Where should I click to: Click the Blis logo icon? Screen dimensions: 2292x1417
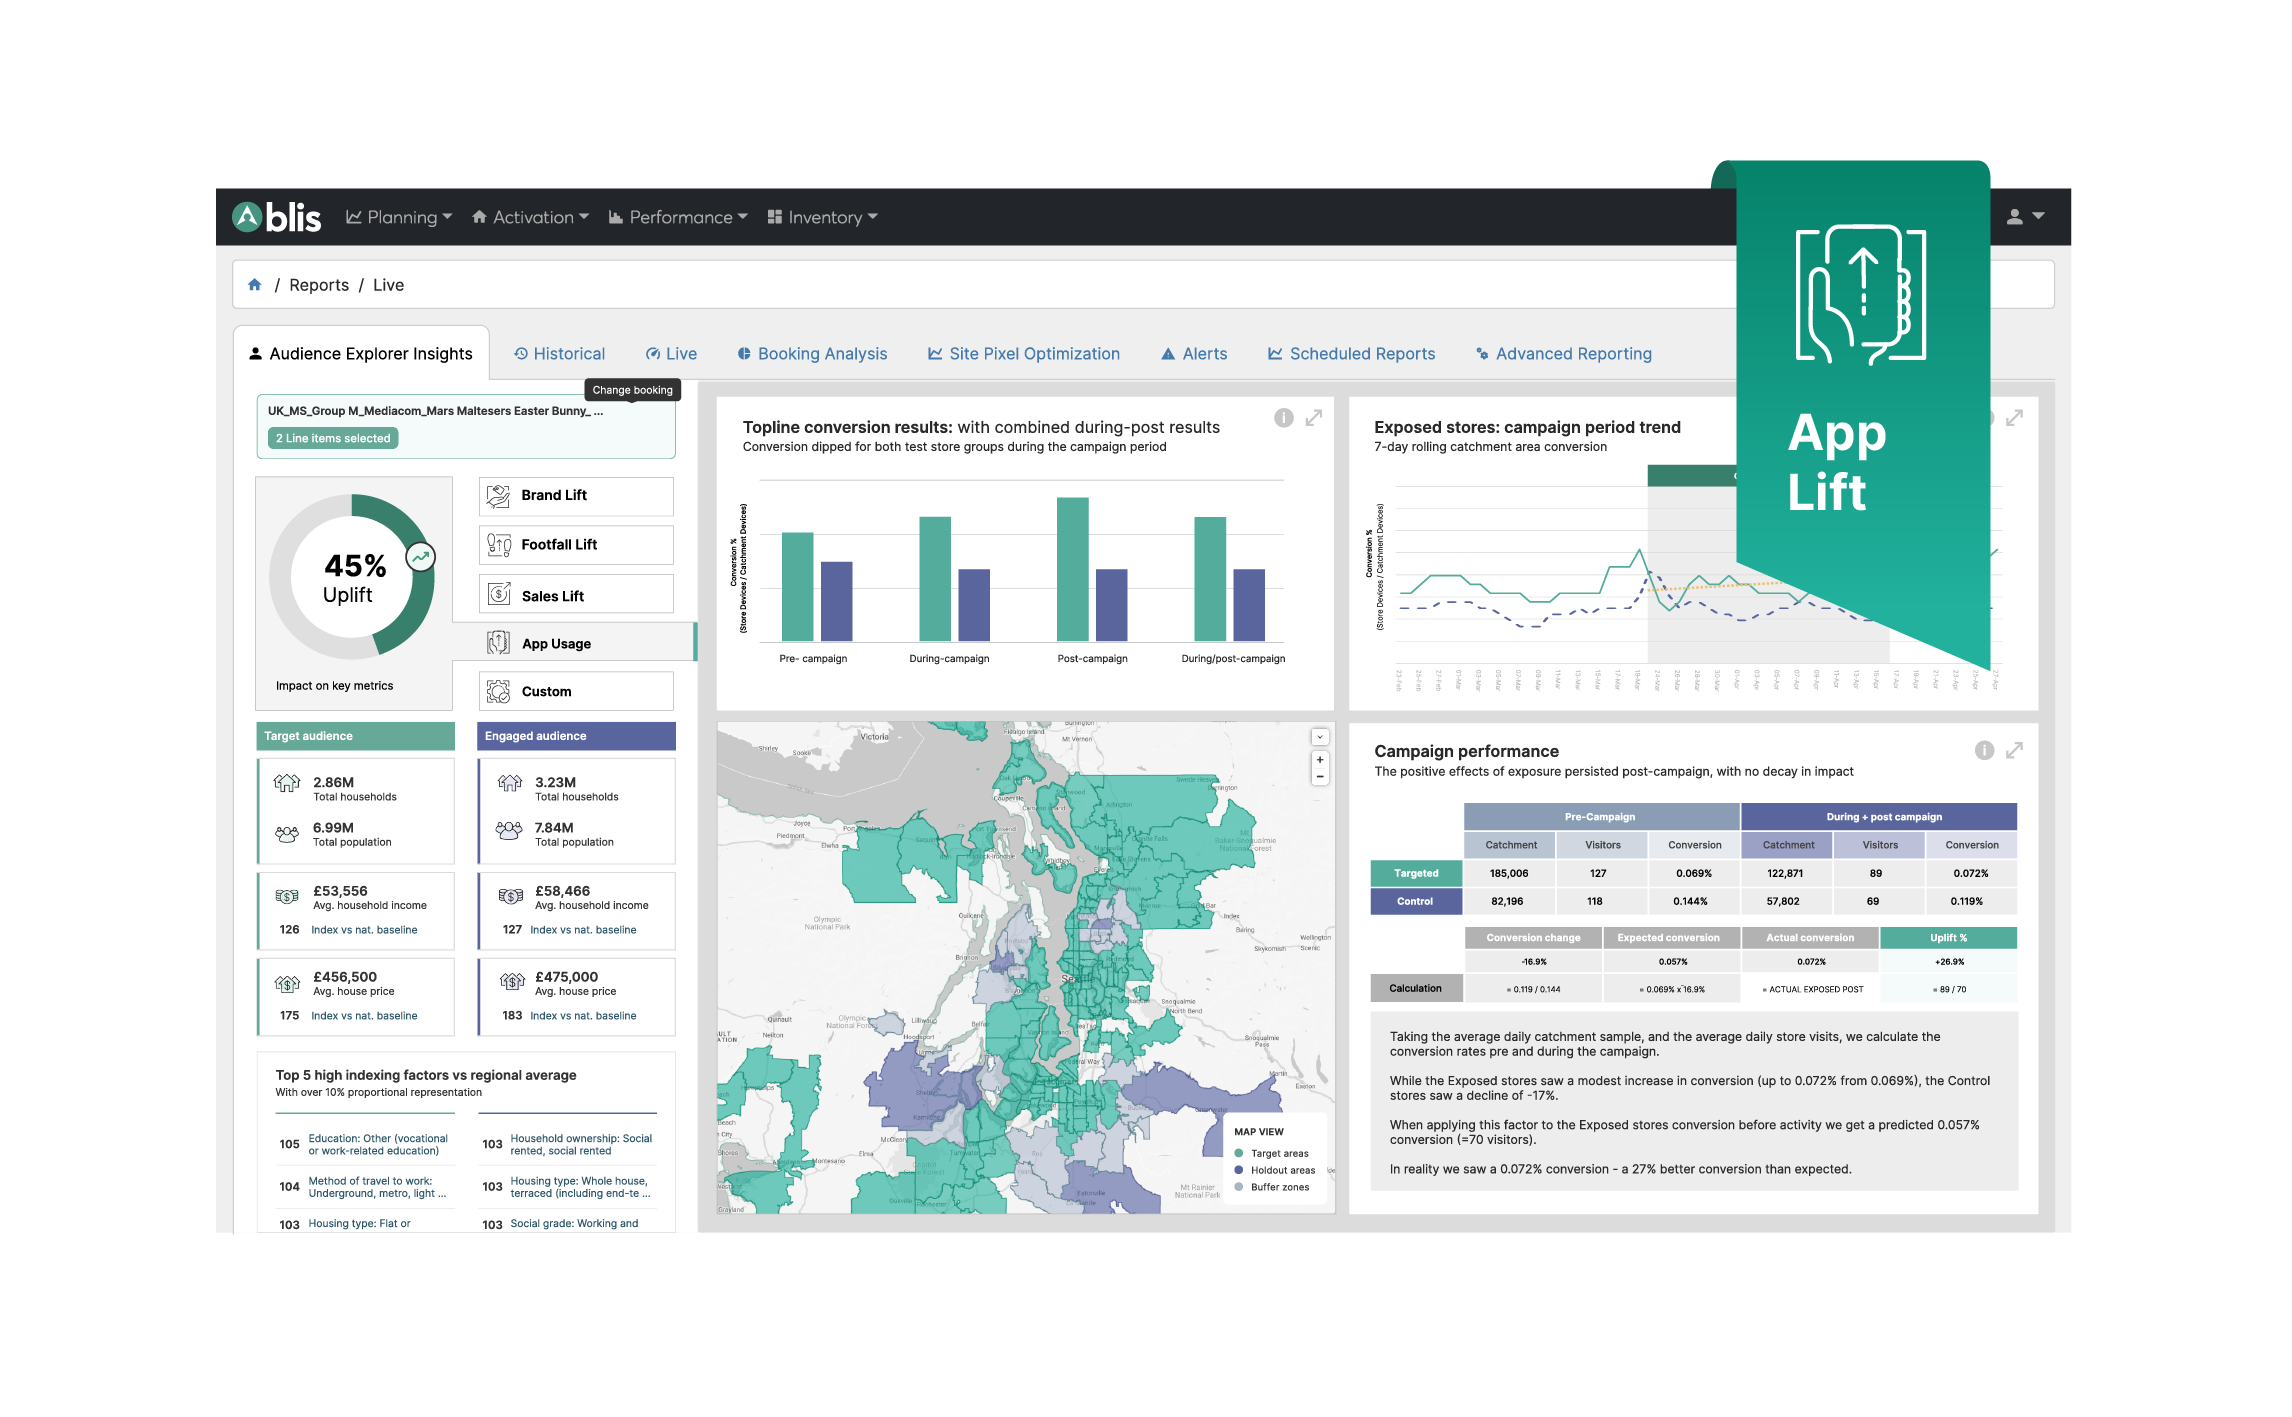coord(247,217)
